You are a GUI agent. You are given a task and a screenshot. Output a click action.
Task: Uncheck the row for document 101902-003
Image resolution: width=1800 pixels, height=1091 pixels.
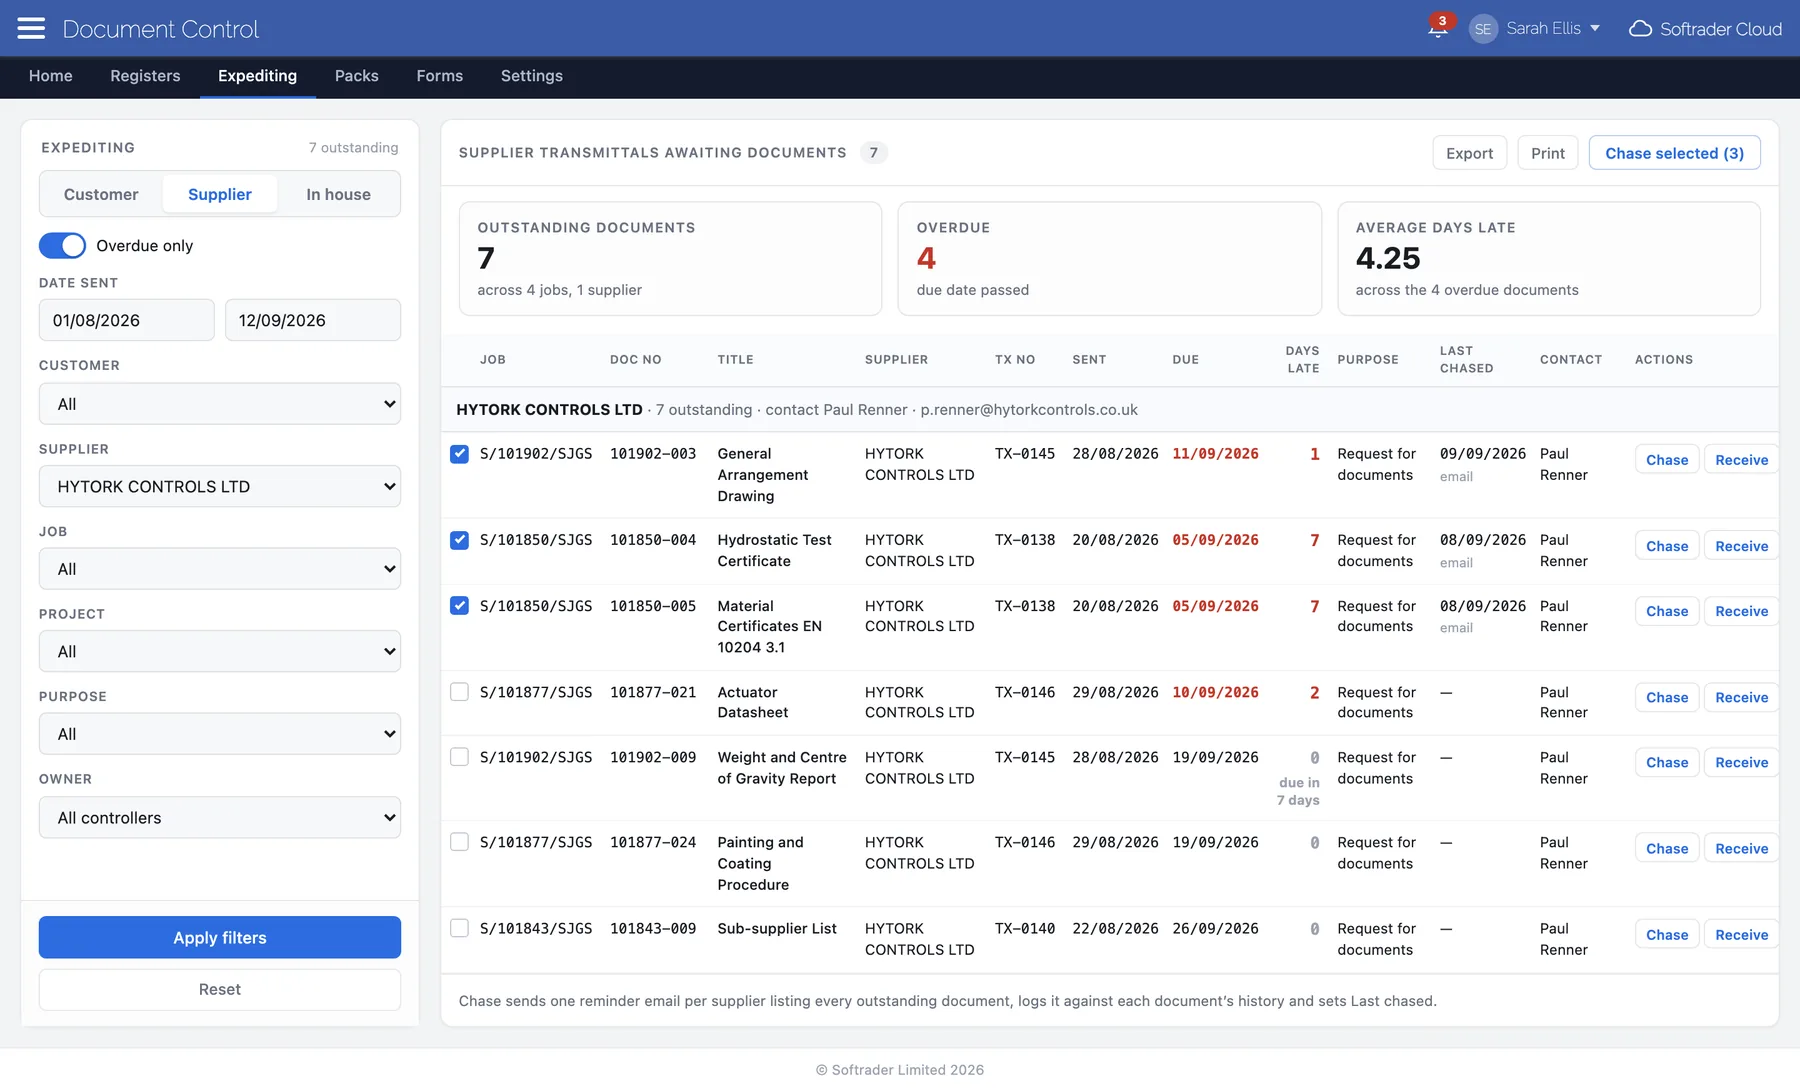[x=459, y=454]
